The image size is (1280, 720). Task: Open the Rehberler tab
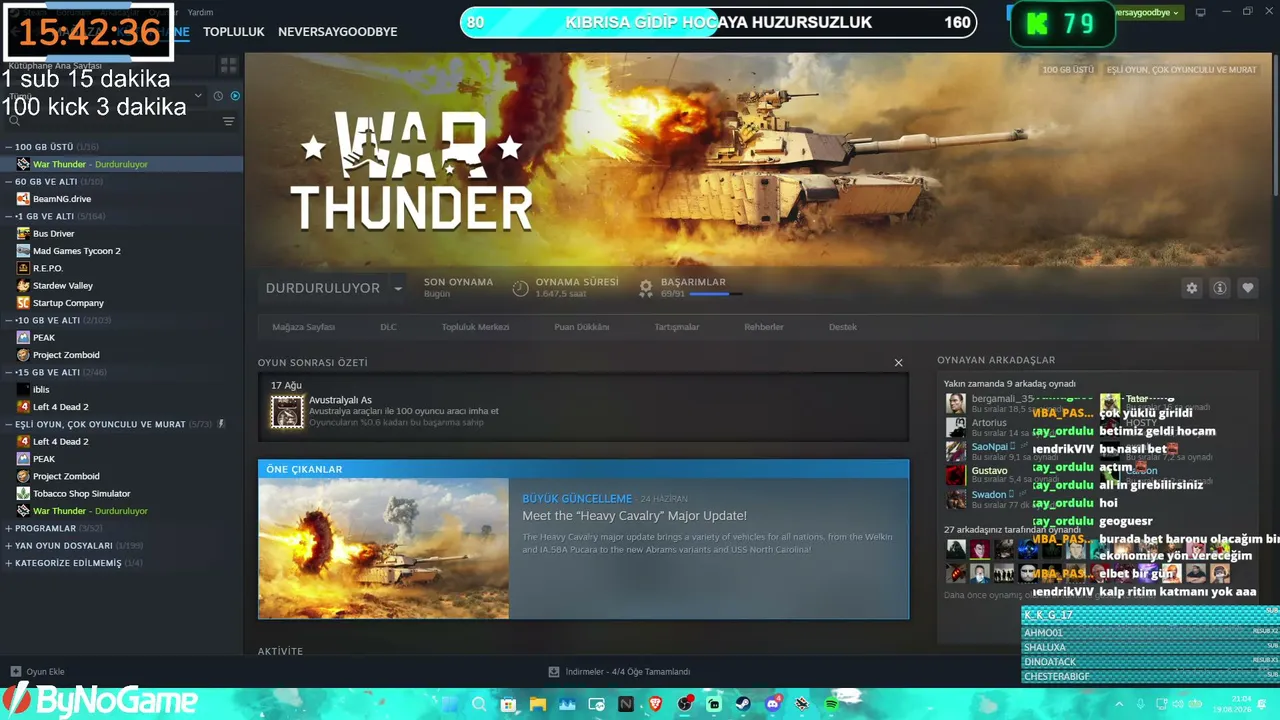click(764, 327)
